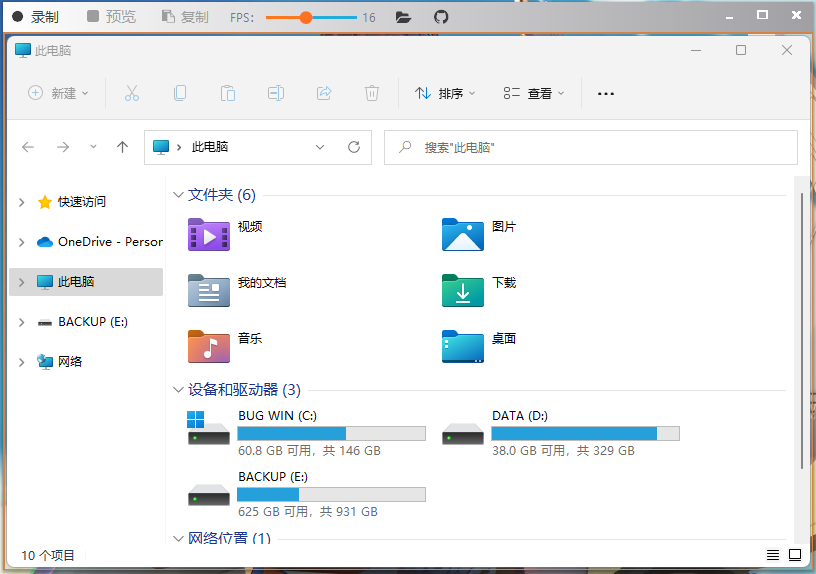The height and width of the screenshot is (574, 816).
Task: Select the 视频 videos folder icon
Action: point(209,235)
